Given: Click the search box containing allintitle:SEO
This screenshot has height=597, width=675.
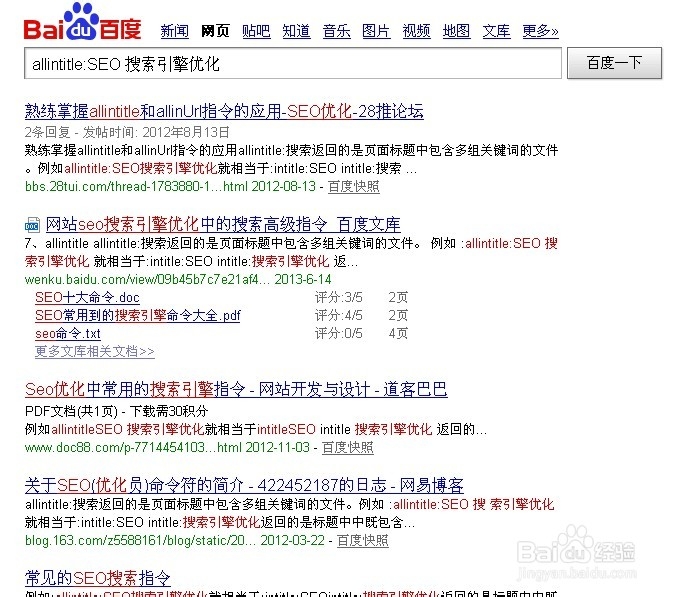Looking at the screenshot, I should click(x=293, y=64).
